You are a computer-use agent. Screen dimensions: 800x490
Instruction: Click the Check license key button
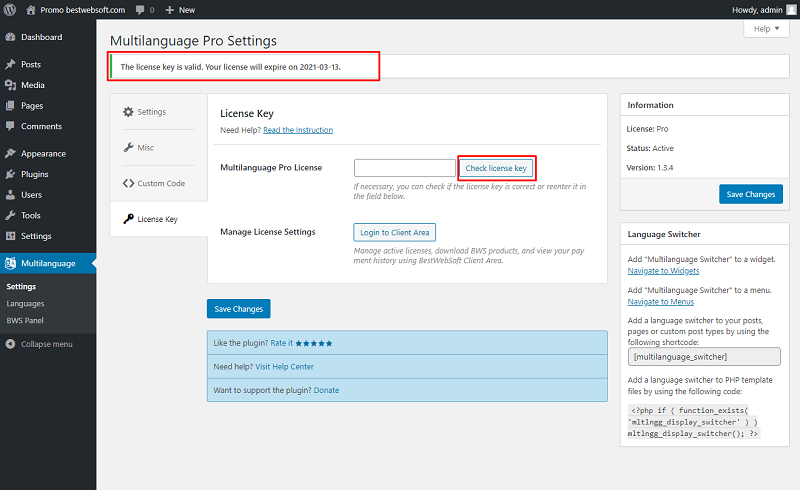click(x=496, y=168)
